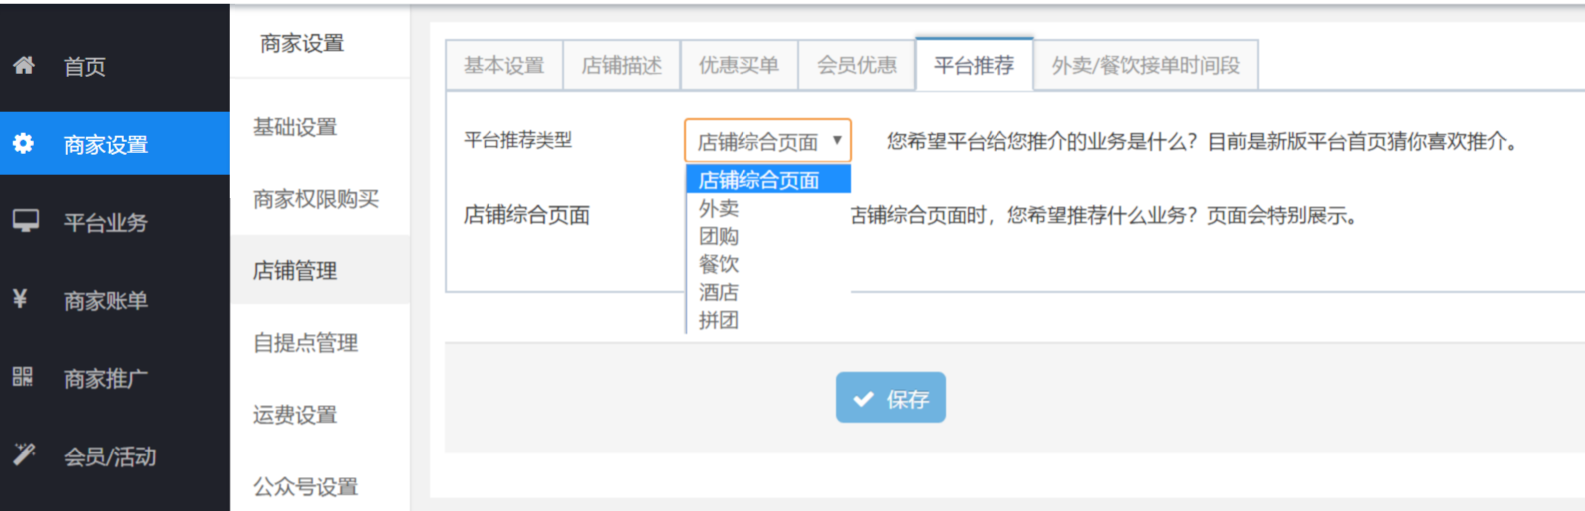Click the QR code icon beside 商家推广
The width and height of the screenshot is (1585, 511).
click(x=23, y=377)
